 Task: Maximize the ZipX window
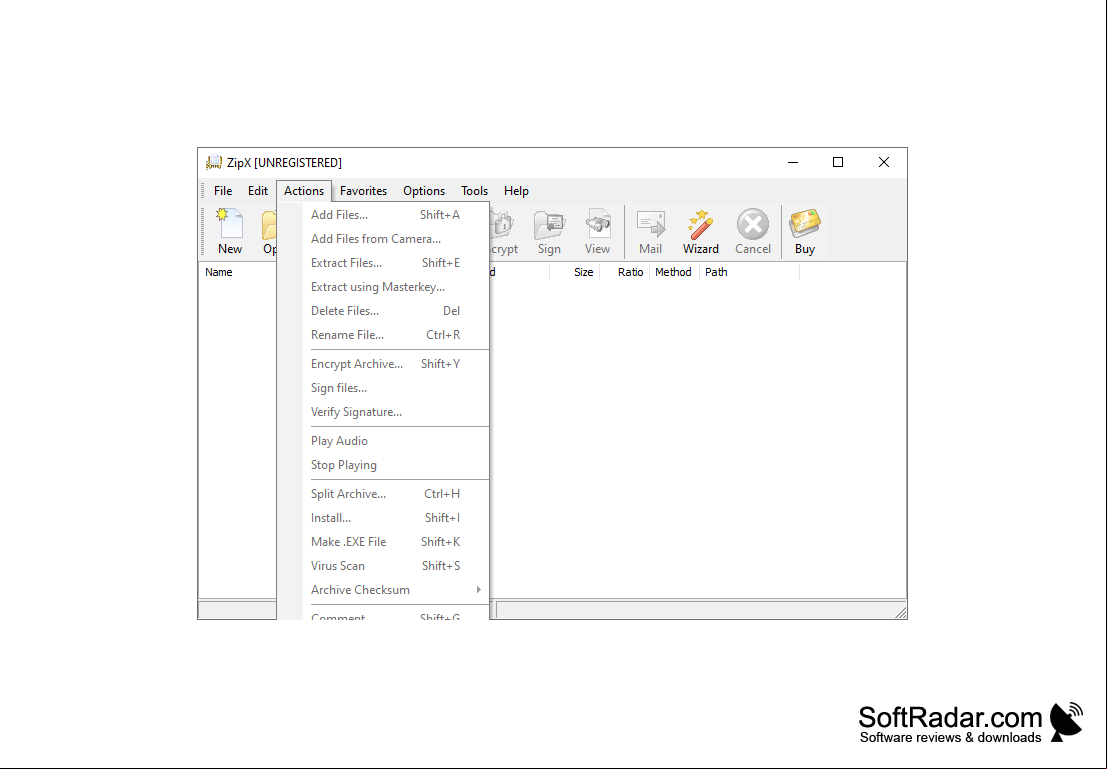[x=838, y=162]
